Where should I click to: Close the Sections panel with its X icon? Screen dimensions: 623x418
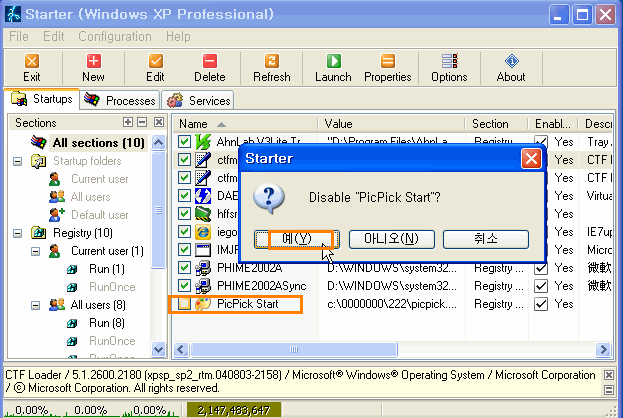(159, 122)
